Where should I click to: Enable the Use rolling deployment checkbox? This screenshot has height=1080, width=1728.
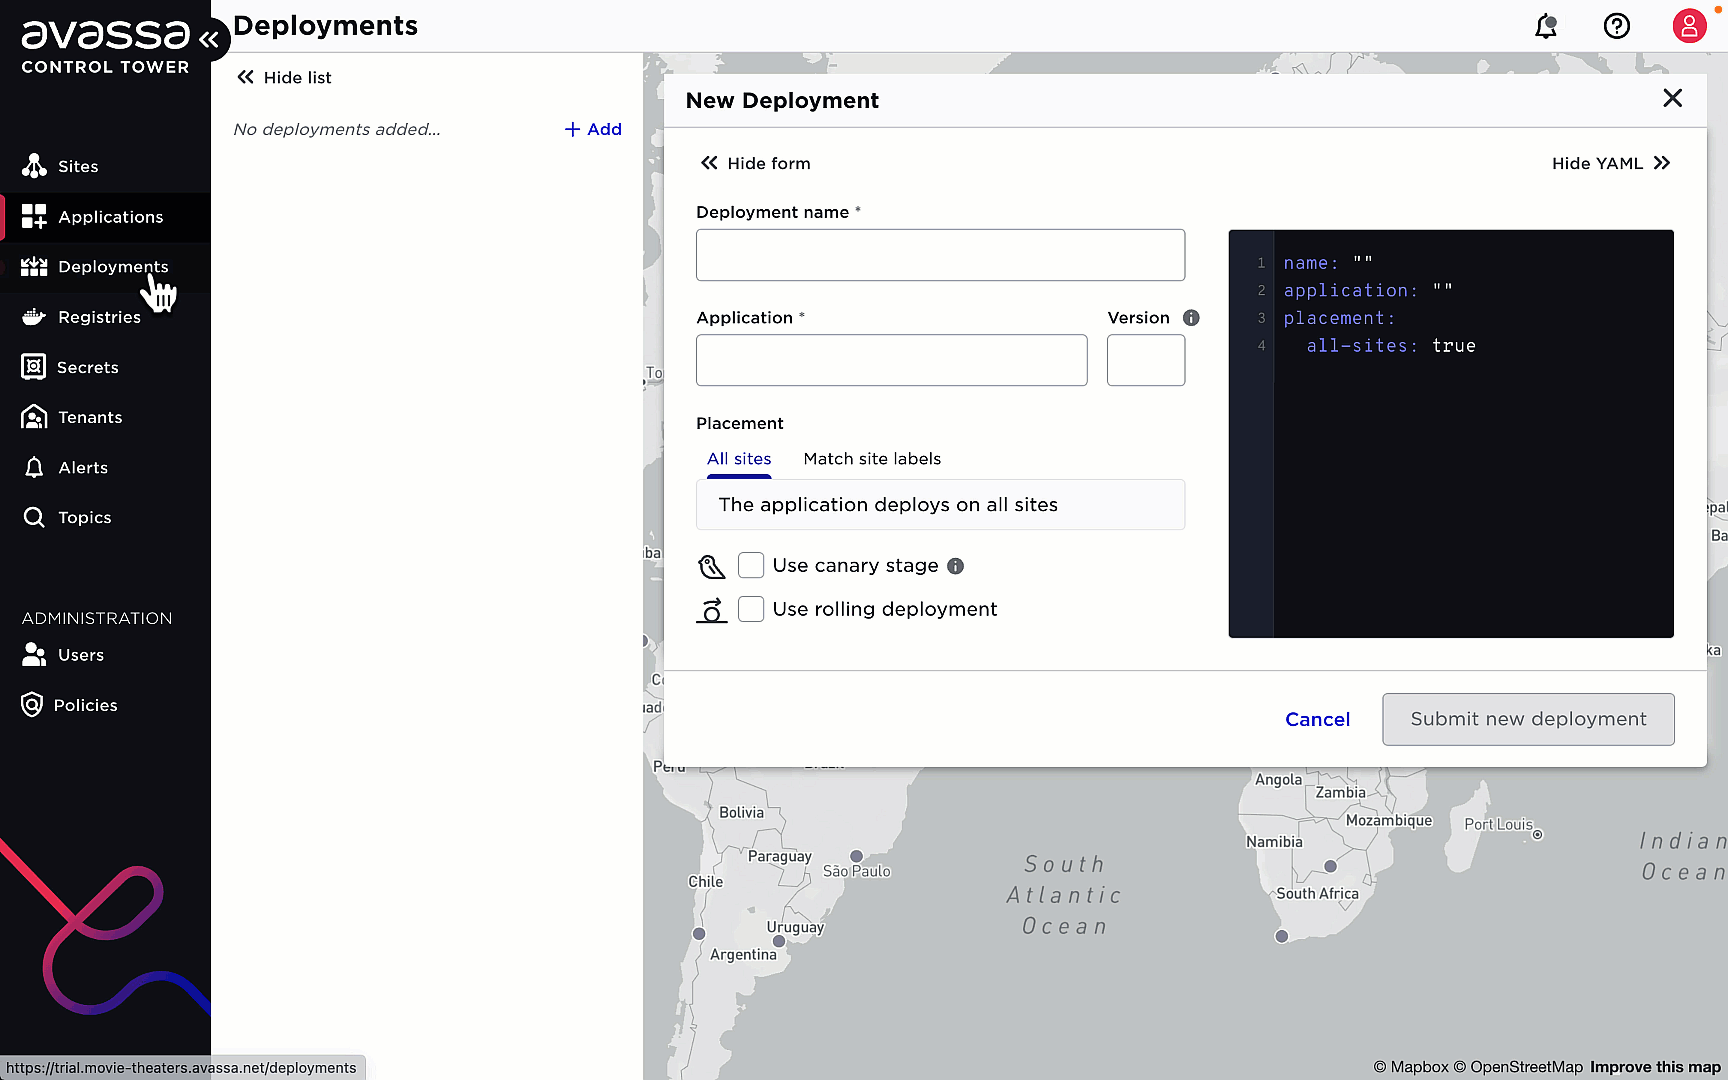[x=751, y=609]
